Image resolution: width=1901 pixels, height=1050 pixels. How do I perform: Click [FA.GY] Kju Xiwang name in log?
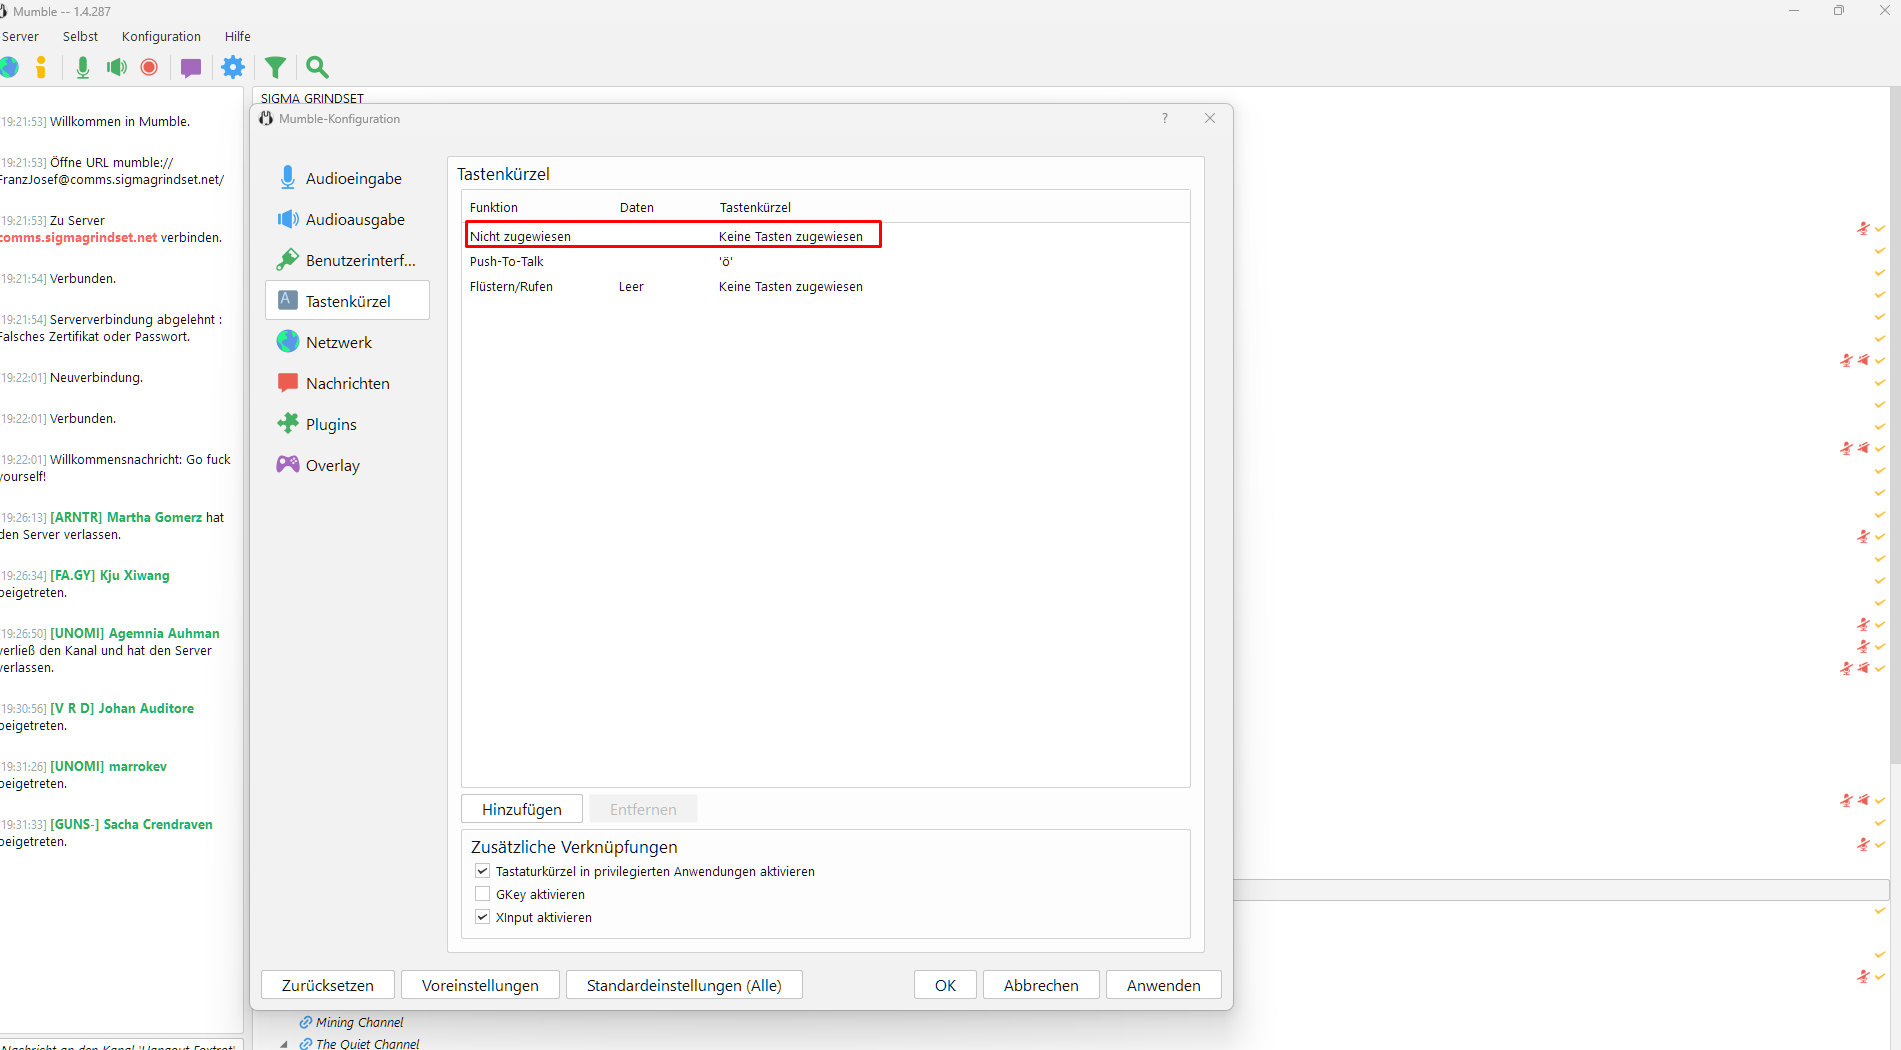110,575
